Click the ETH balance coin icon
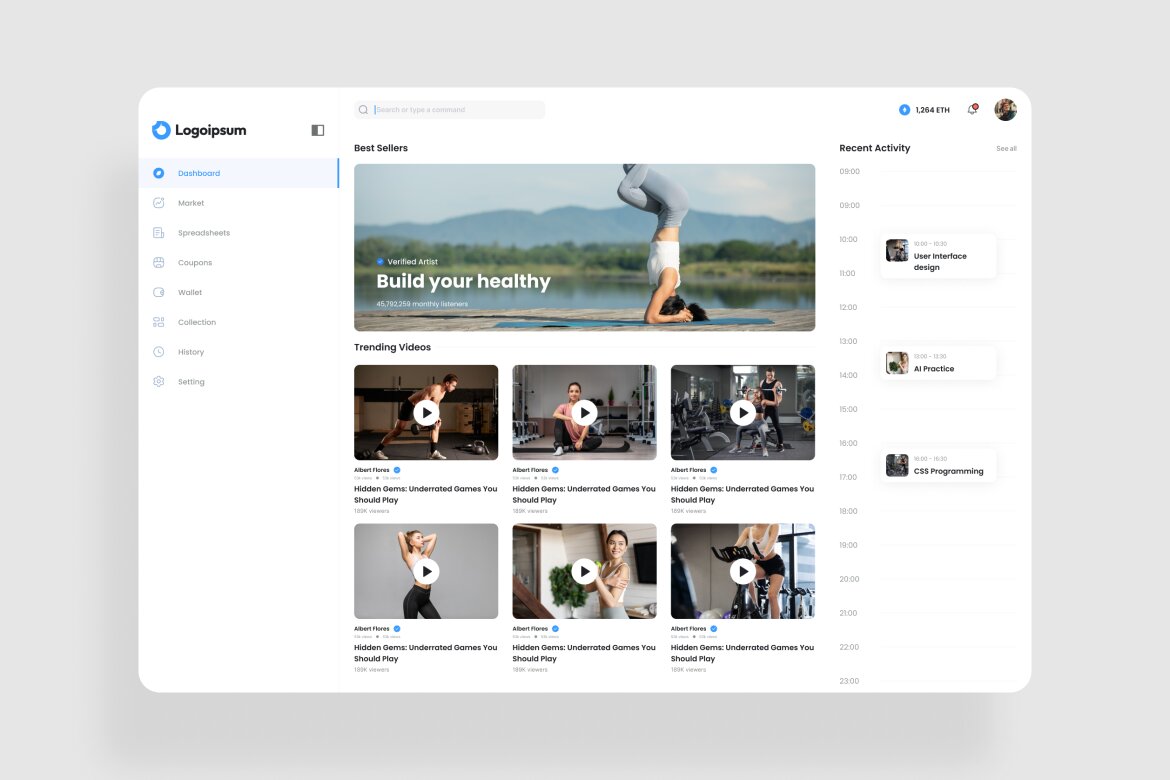1170x780 pixels. tap(905, 109)
